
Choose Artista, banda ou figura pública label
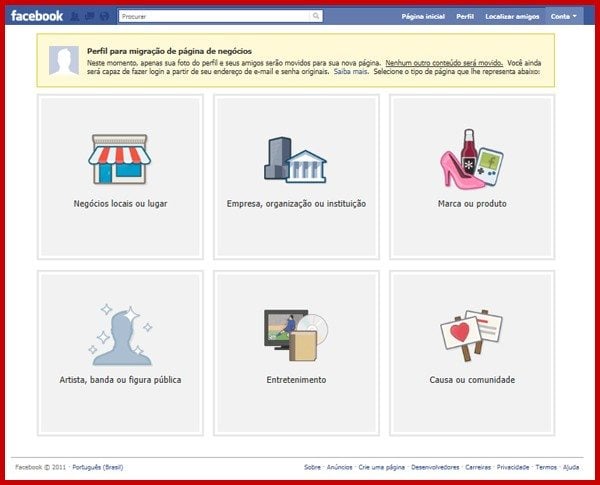(120, 380)
